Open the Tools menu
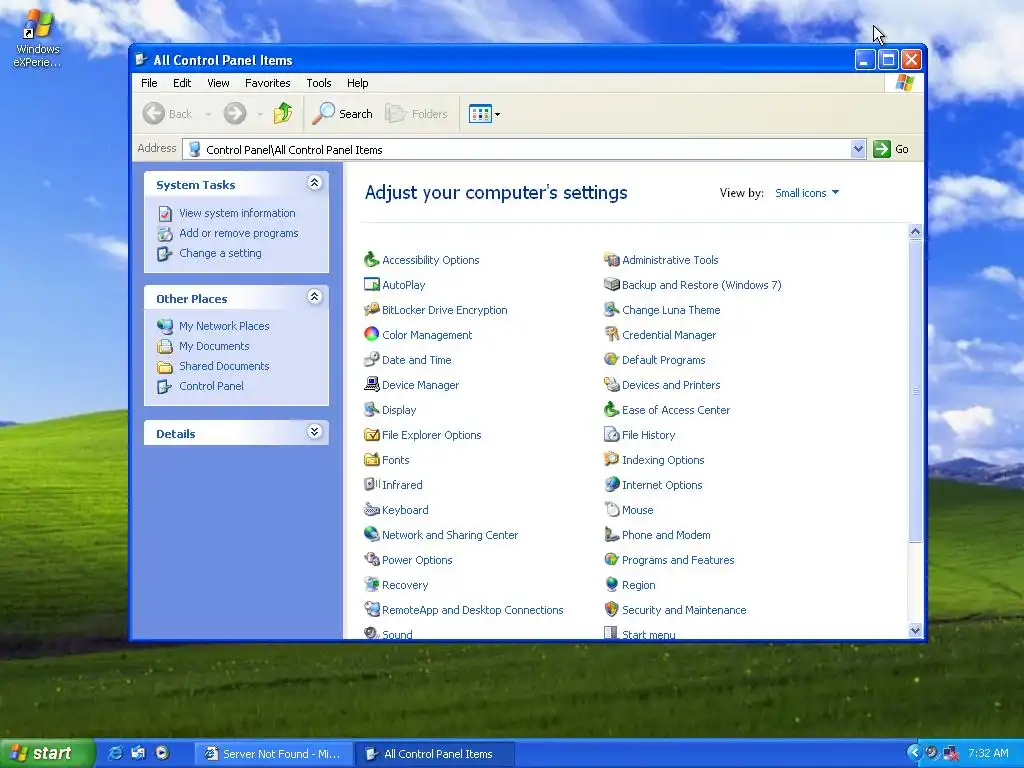This screenshot has width=1024, height=768. [319, 83]
